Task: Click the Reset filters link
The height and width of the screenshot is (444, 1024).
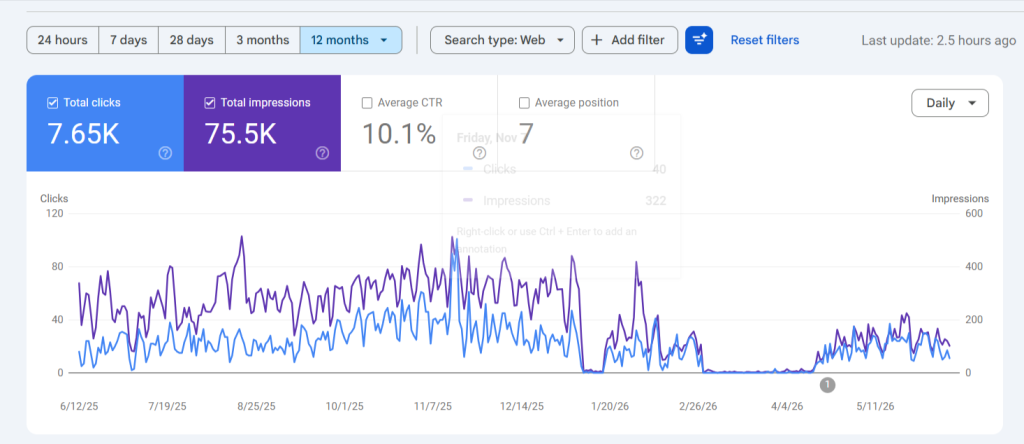Action: coord(765,40)
